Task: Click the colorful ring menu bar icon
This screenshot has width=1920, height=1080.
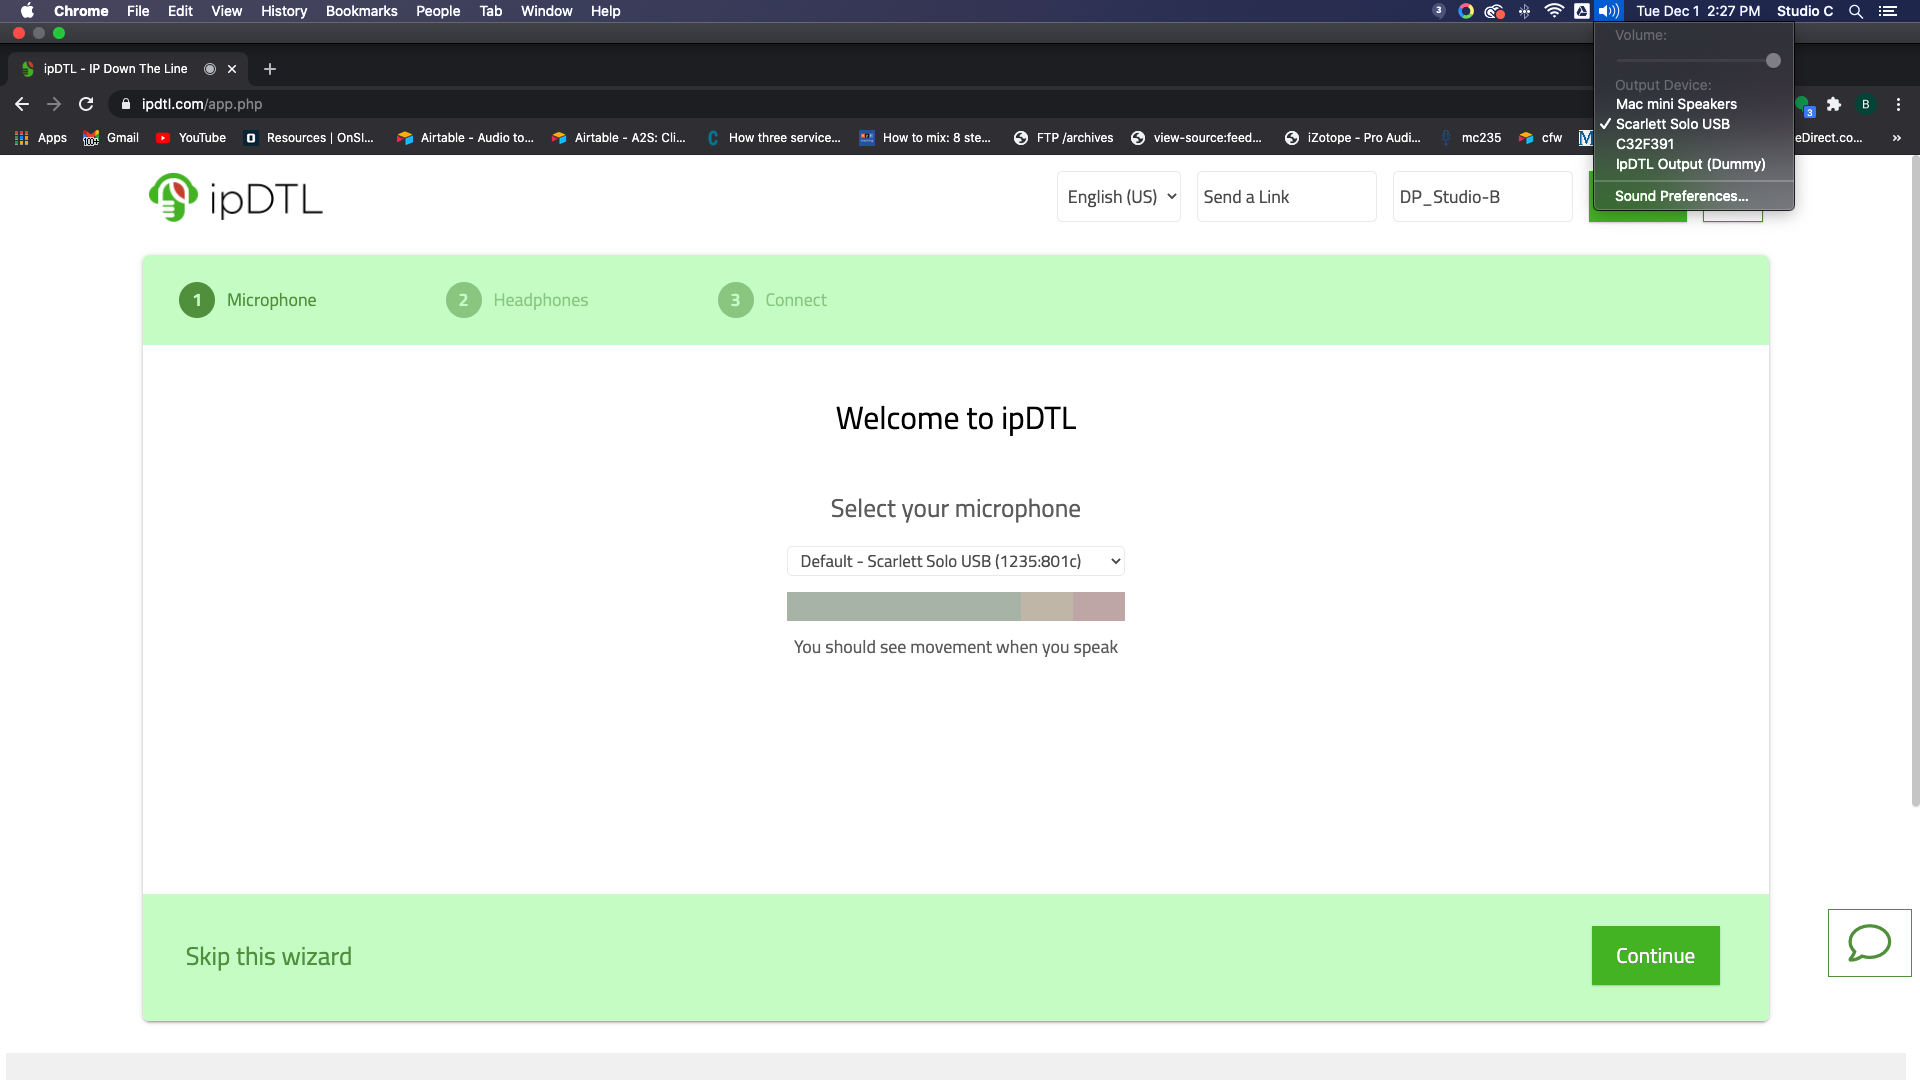Action: 1466,11
